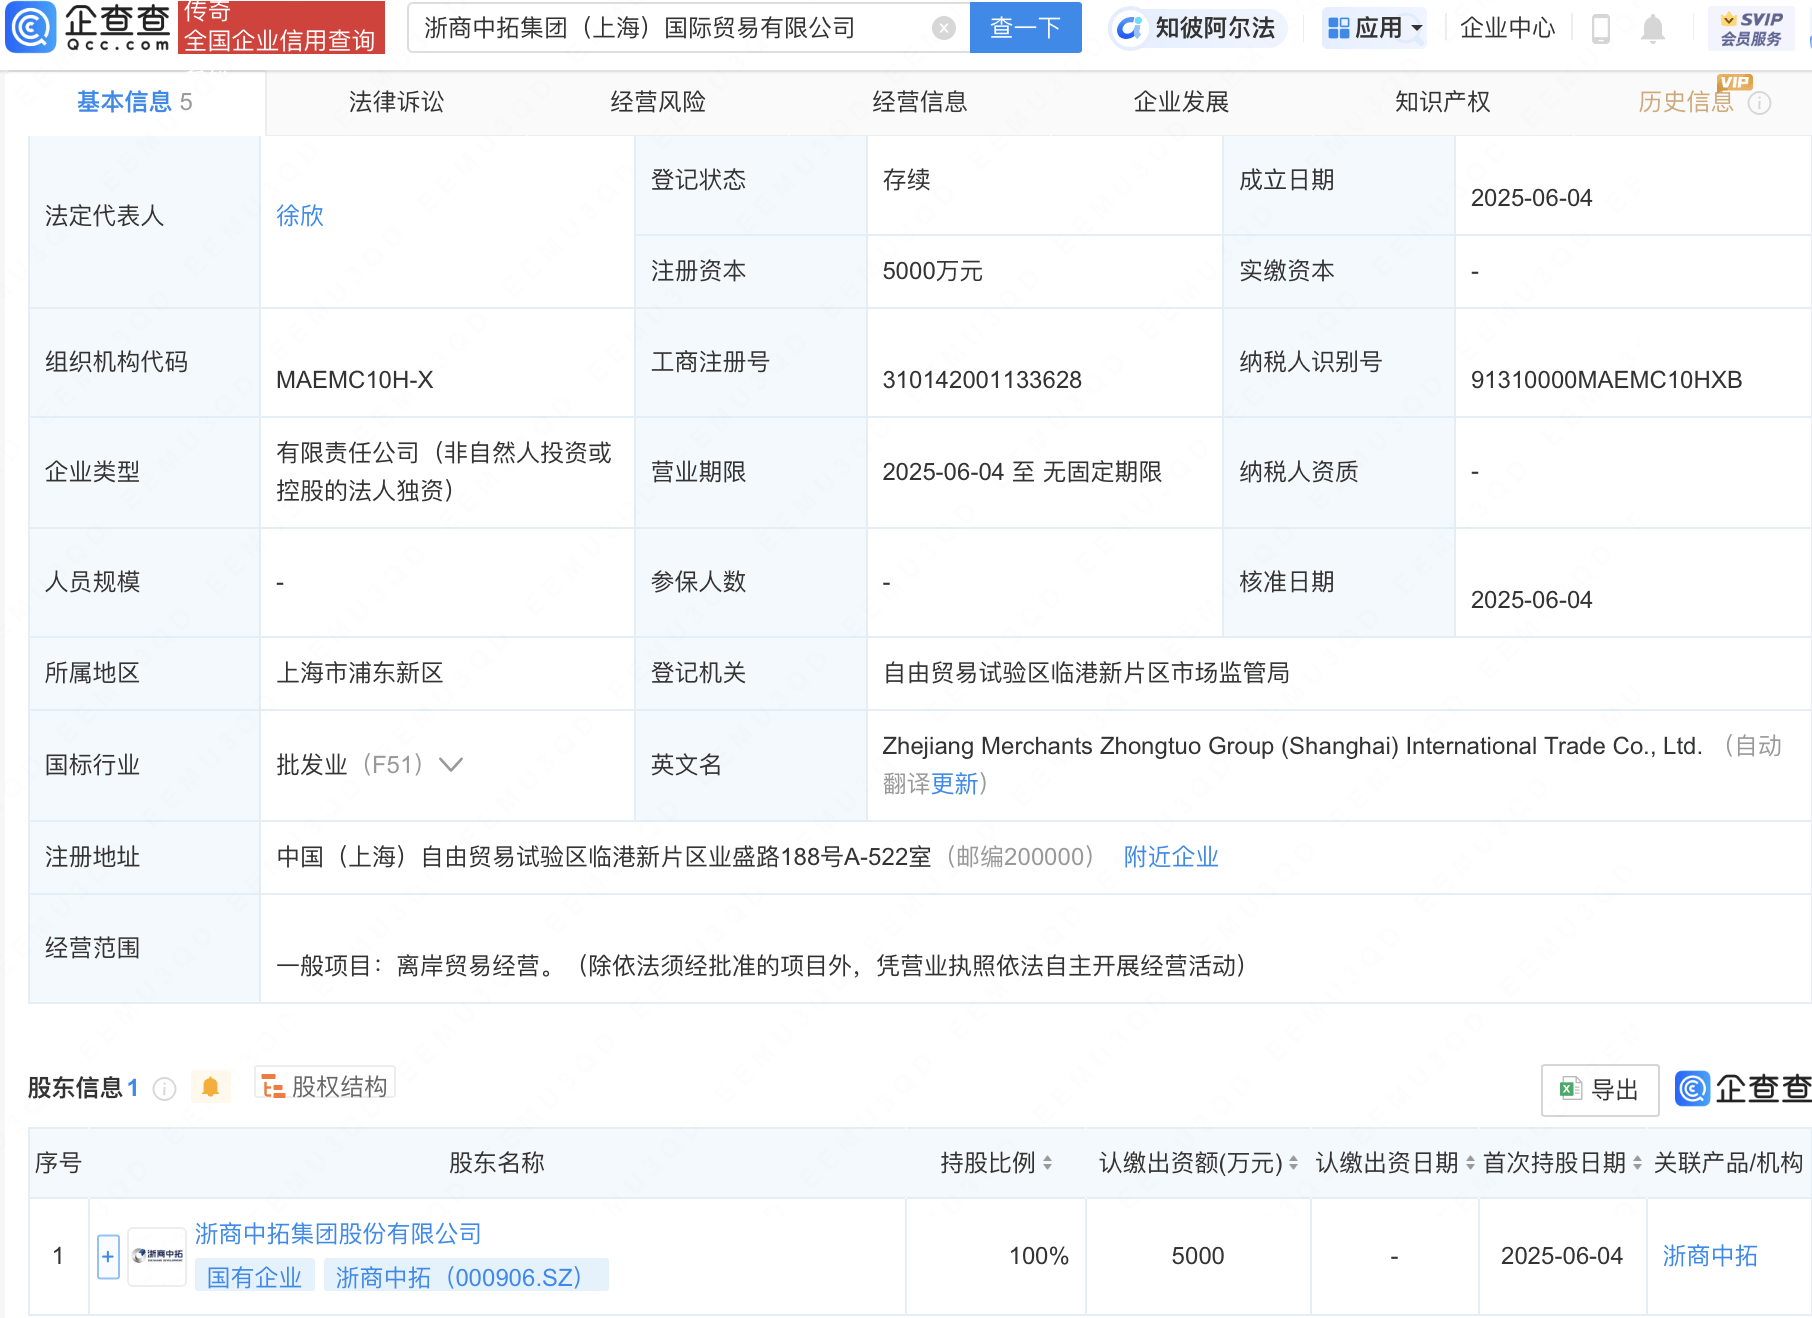Open 知彼阿尔法 AI assistant
This screenshot has height=1318, width=1812.
[x=1197, y=28]
